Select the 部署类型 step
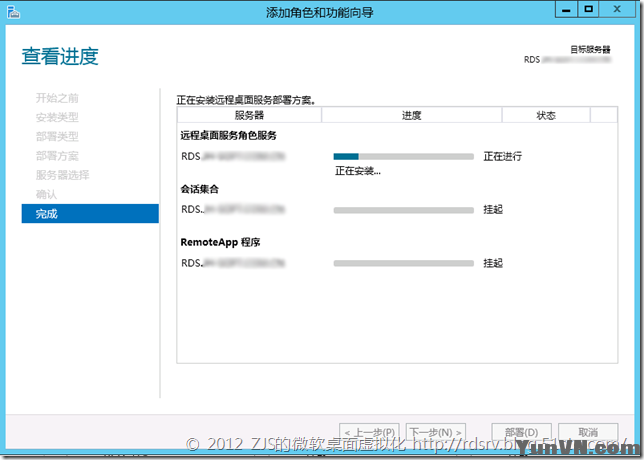 click(57, 136)
